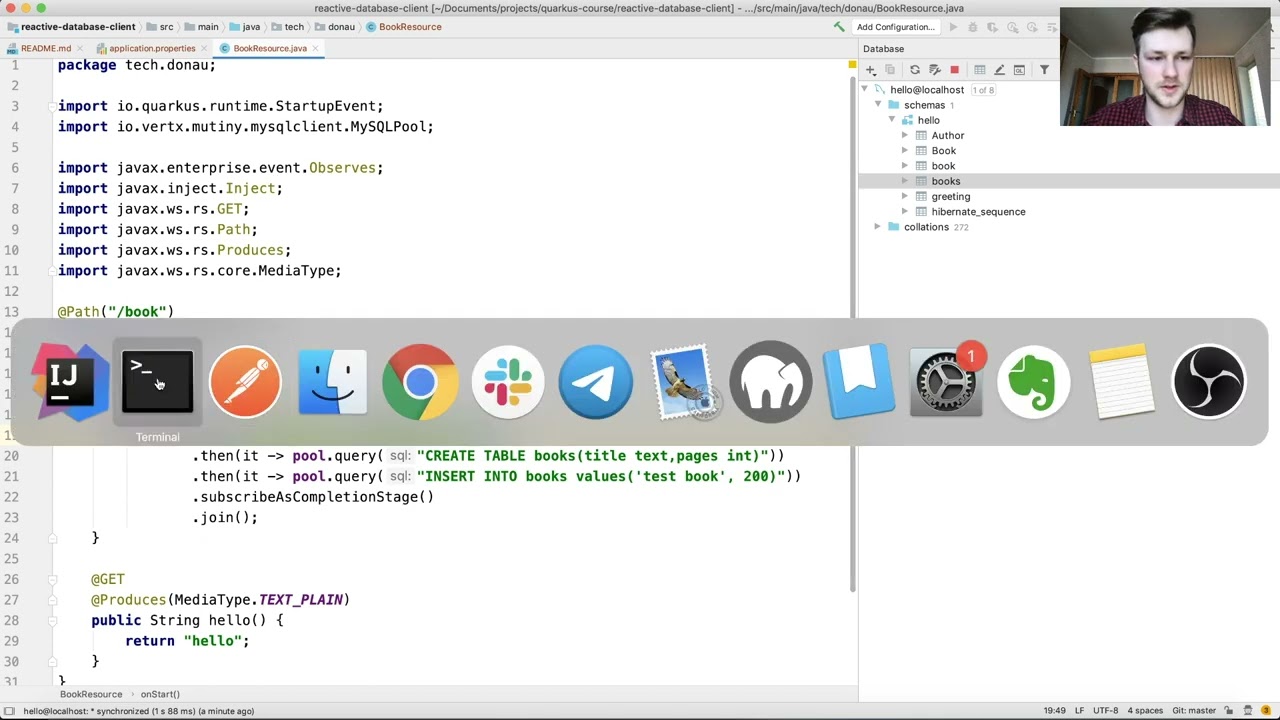Click the Debug bug icon in toolbar
The height and width of the screenshot is (720, 1280).
[x=972, y=27]
